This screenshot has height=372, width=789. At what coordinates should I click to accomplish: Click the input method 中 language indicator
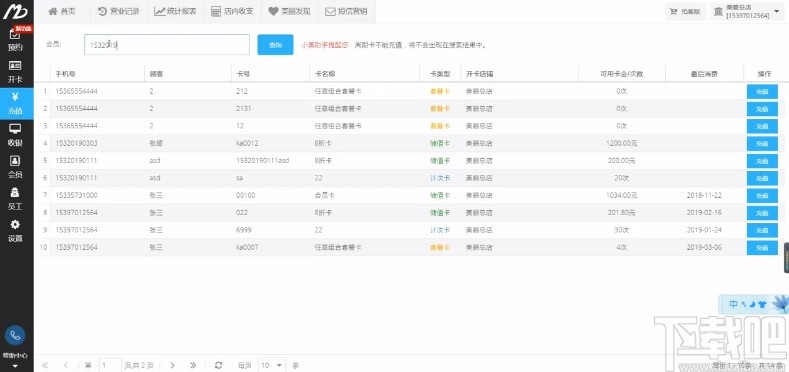[x=733, y=304]
